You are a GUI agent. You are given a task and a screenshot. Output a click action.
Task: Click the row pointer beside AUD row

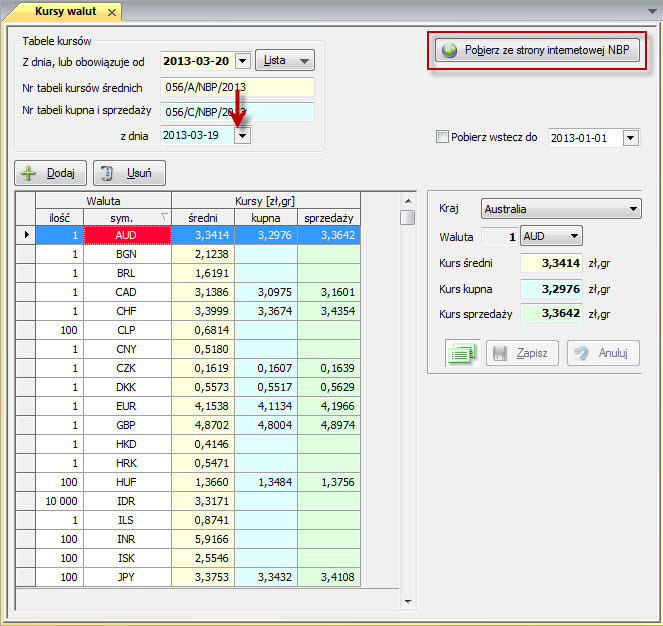(x=27, y=234)
